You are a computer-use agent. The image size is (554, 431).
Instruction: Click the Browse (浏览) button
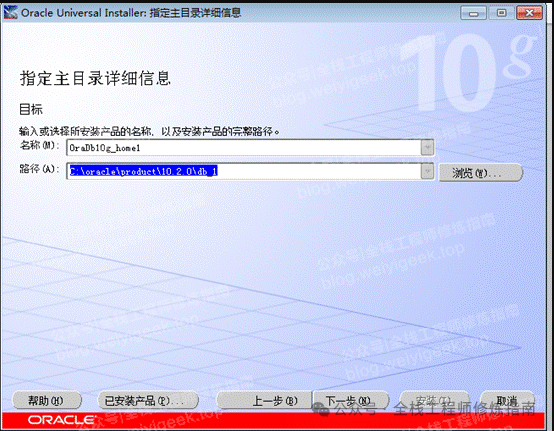pos(480,173)
